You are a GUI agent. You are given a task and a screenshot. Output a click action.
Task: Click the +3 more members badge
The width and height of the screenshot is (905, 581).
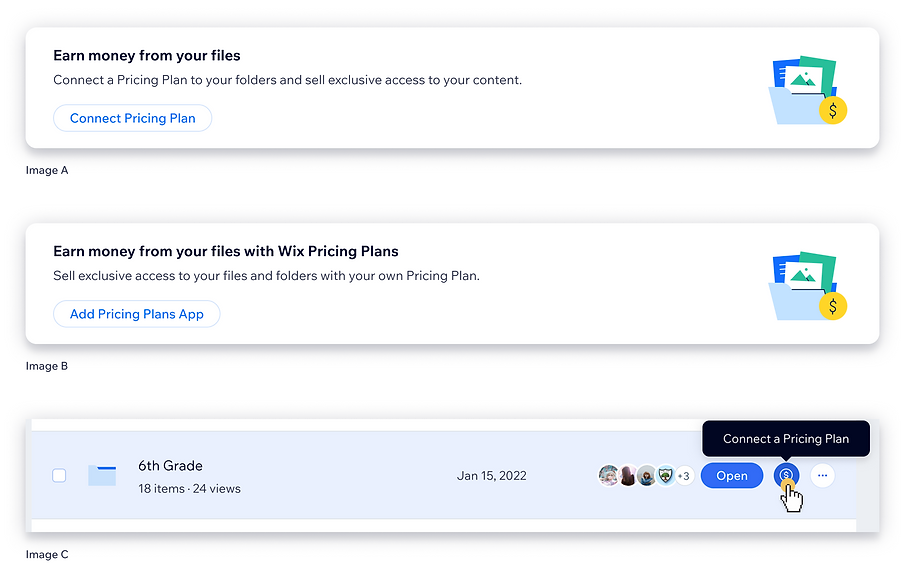coord(684,476)
